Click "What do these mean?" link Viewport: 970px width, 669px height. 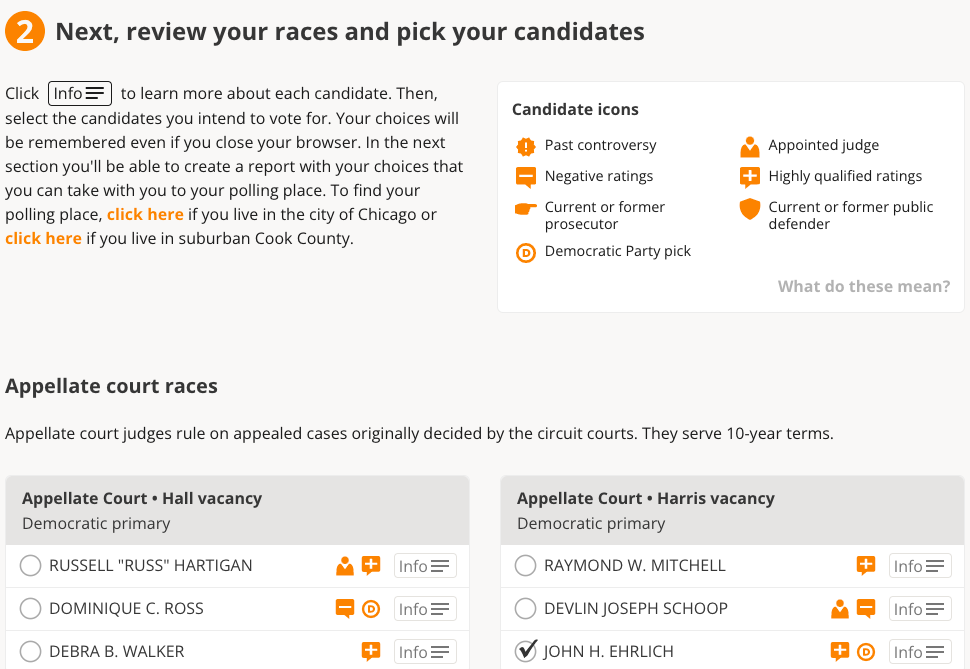click(864, 287)
